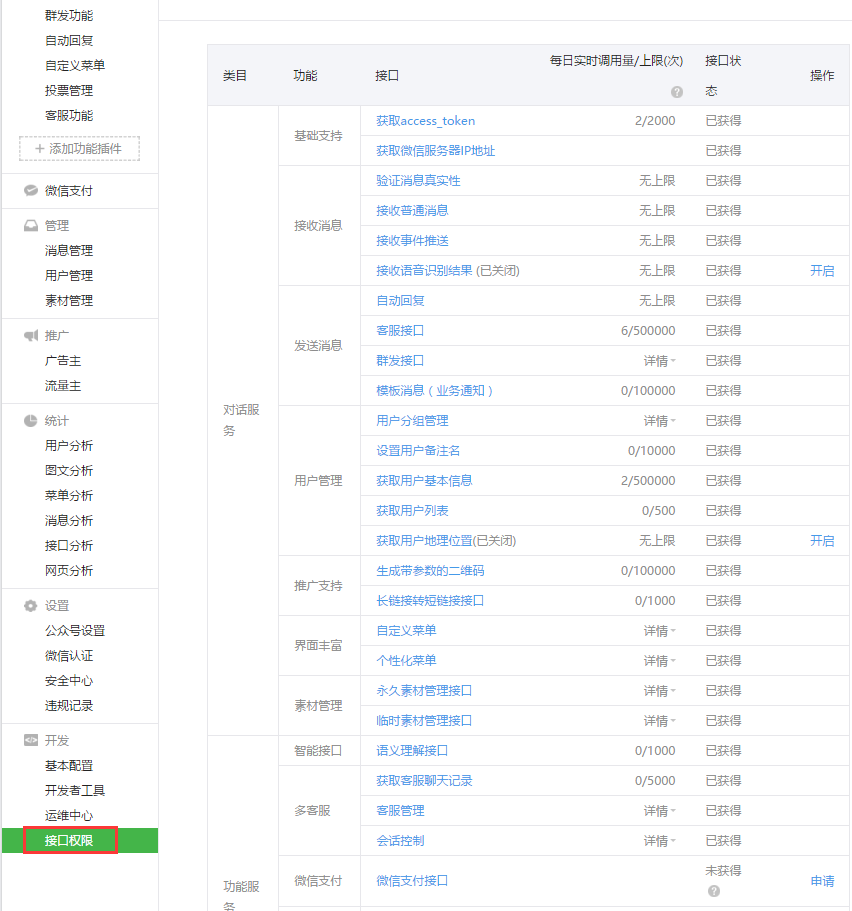Image resolution: width=852 pixels, height=911 pixels.
Task: Expand the 详情 dropdown for 群发接口
Action: pyautogui.click(x=659, y=361)
